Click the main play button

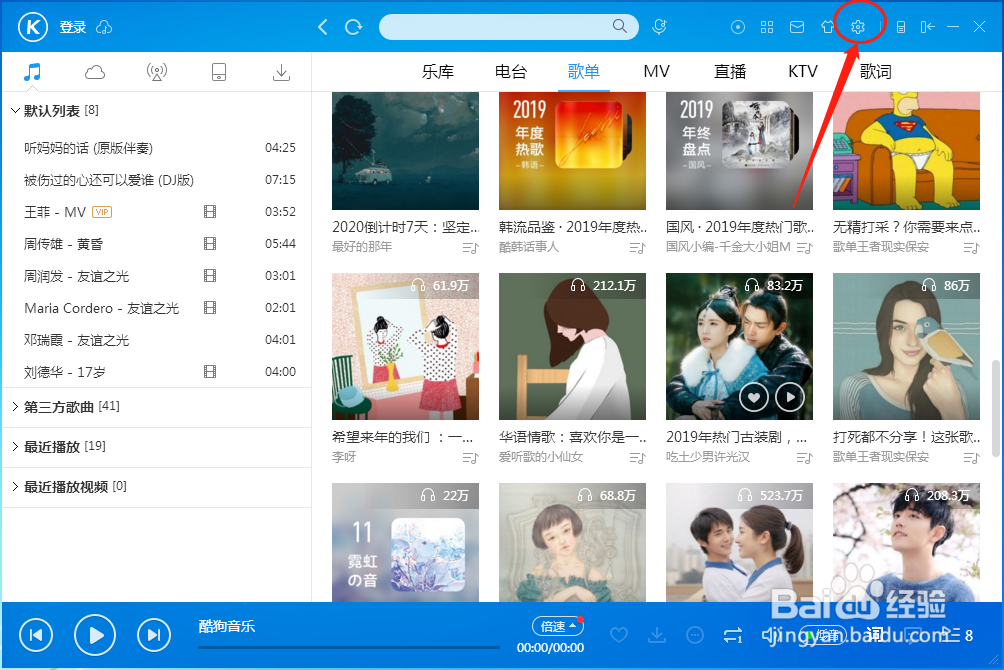pos(95,635)
